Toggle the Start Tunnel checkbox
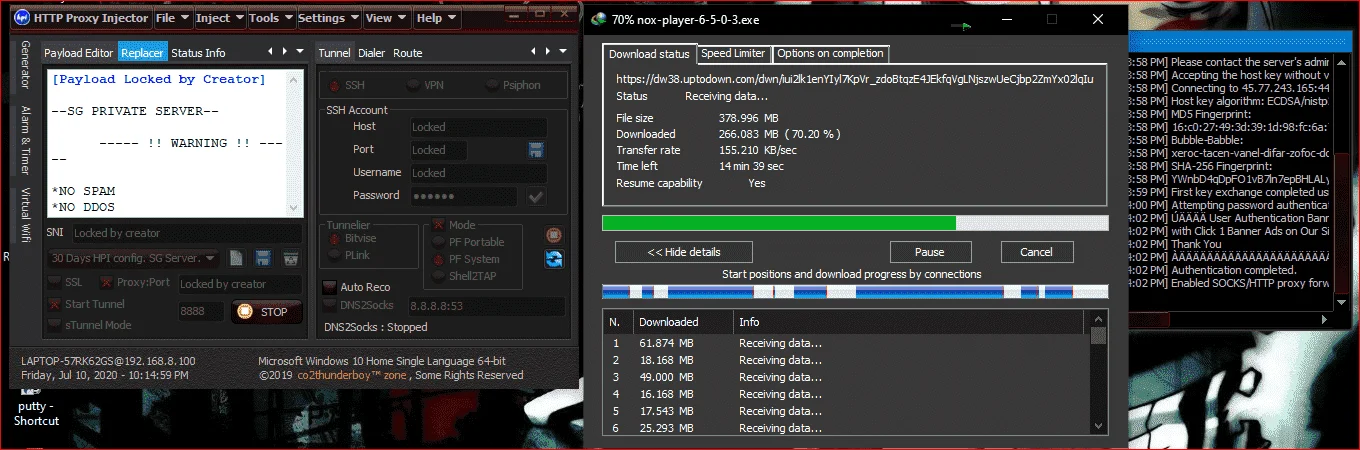1360x450 pixels. (x=55, y=304)
